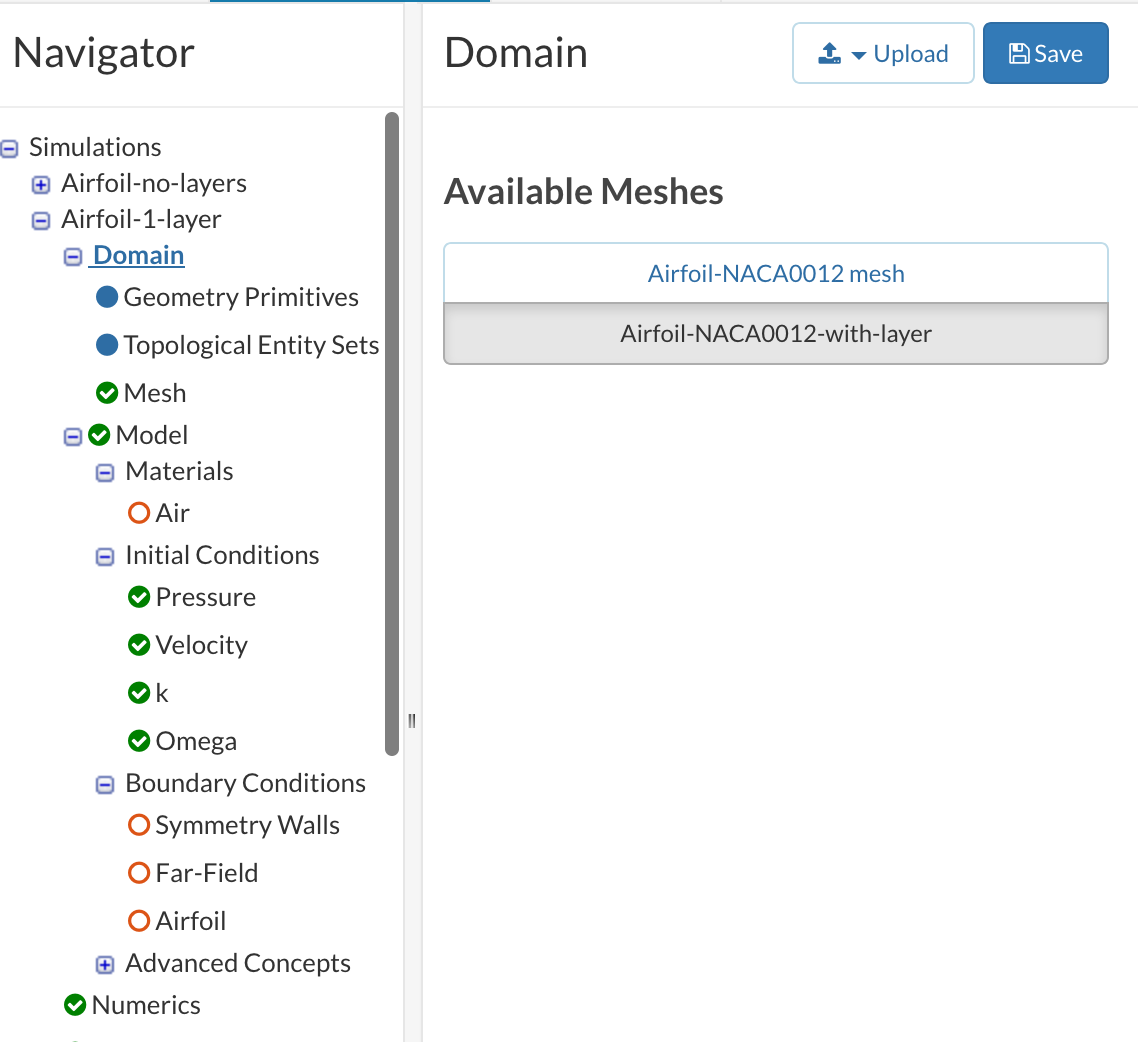Collapse the Simulations tree root
Viewport: 1138px width, 1042px height.
point(10,148)
